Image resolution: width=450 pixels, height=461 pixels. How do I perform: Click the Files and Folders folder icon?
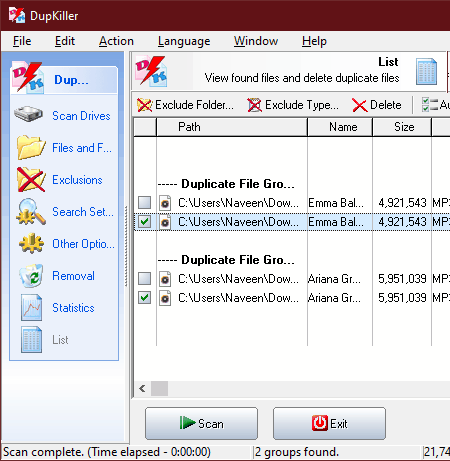pos(31,147)
